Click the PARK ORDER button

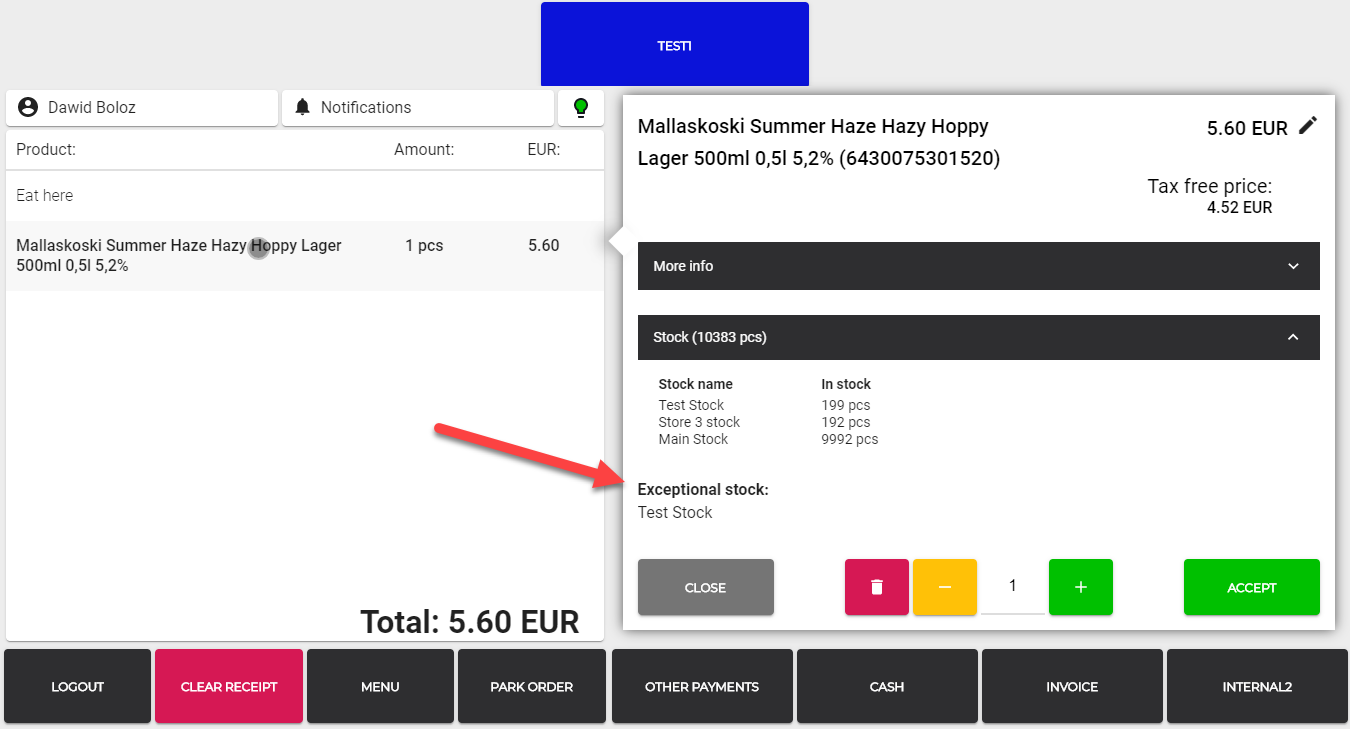[531, 687]
